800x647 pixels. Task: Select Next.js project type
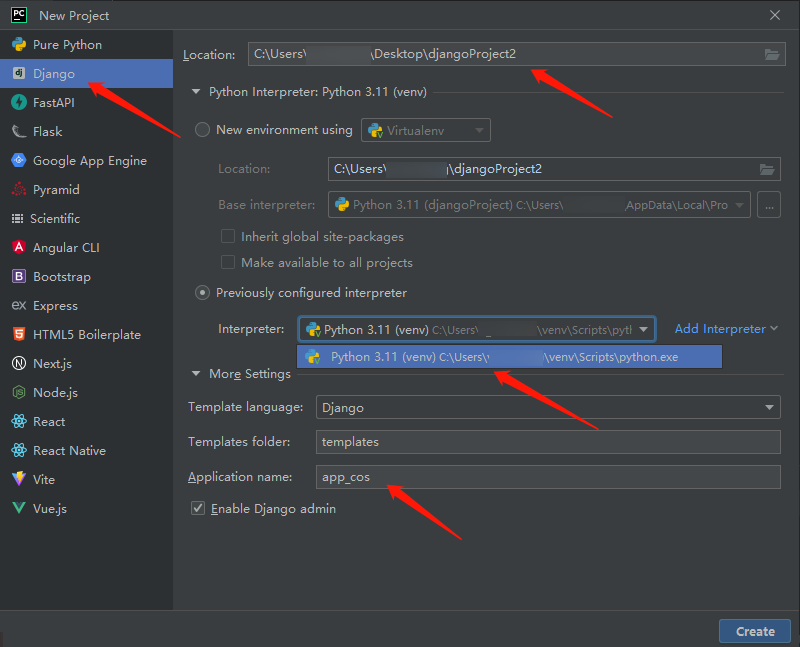point(86,363)
